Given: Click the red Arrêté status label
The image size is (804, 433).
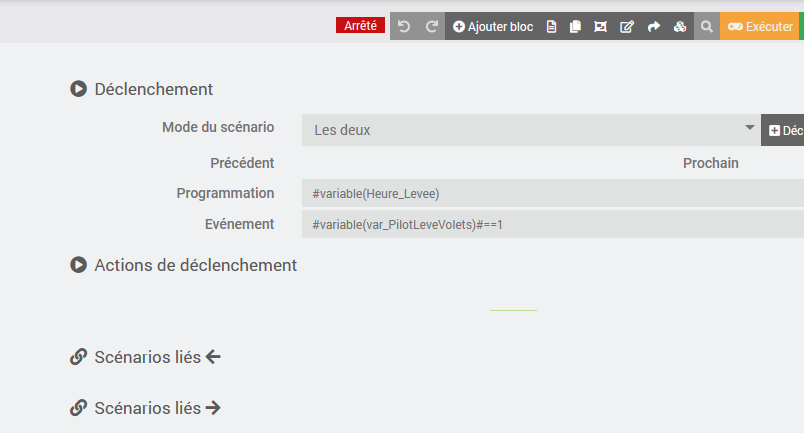Looking at the screenshot, I should [x=360, y=26].
